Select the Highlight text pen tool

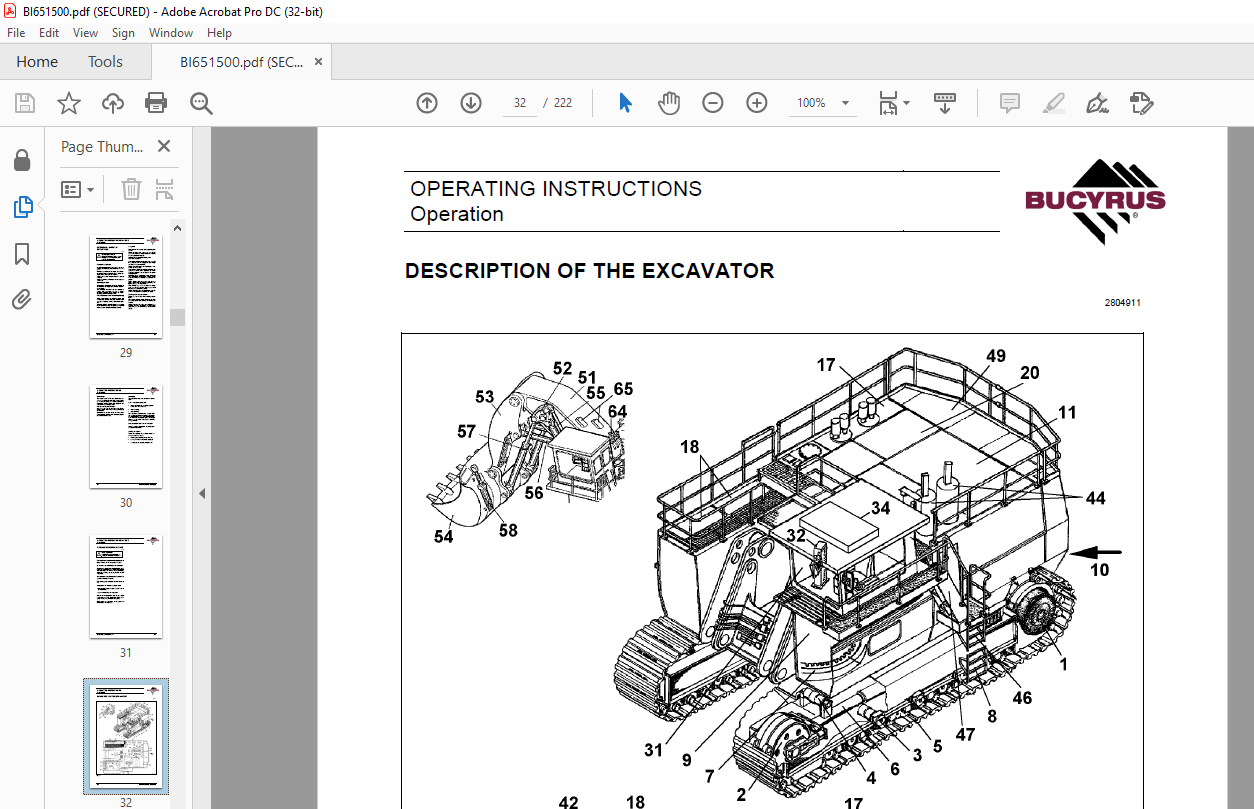[1054, 103]
